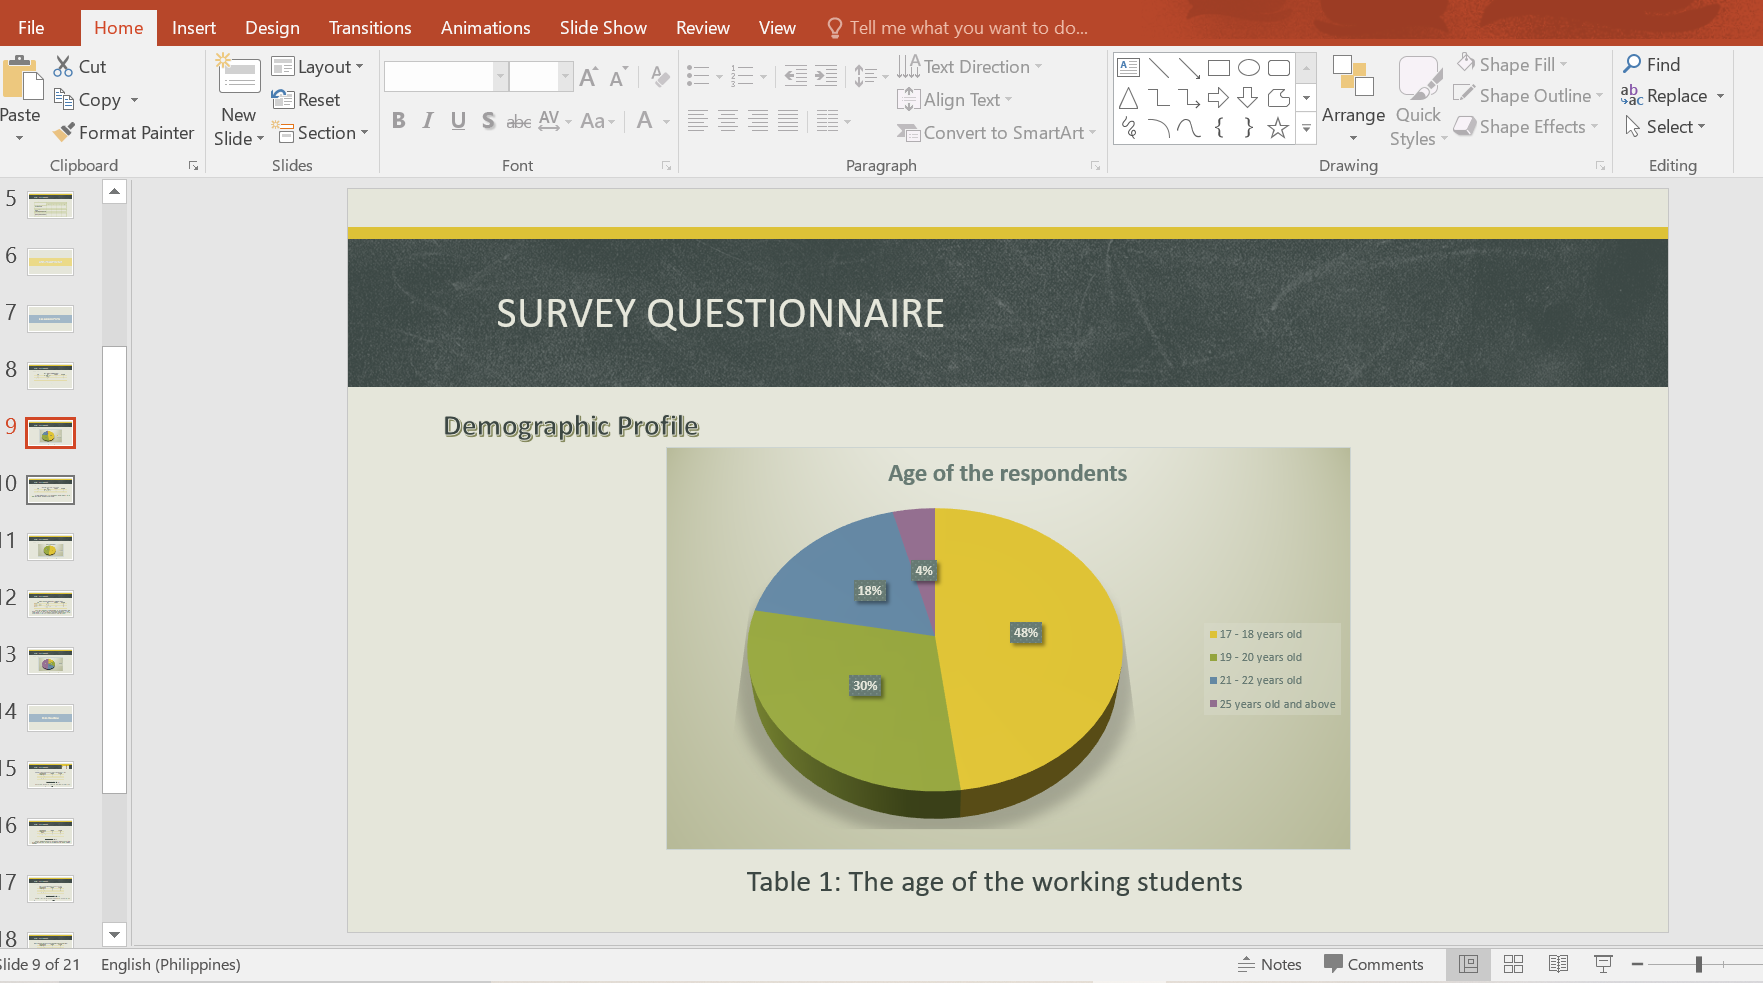Click the Find magnifier icon
Image resolution: width=1763 pixels, height=983 pixels.
1632,64
